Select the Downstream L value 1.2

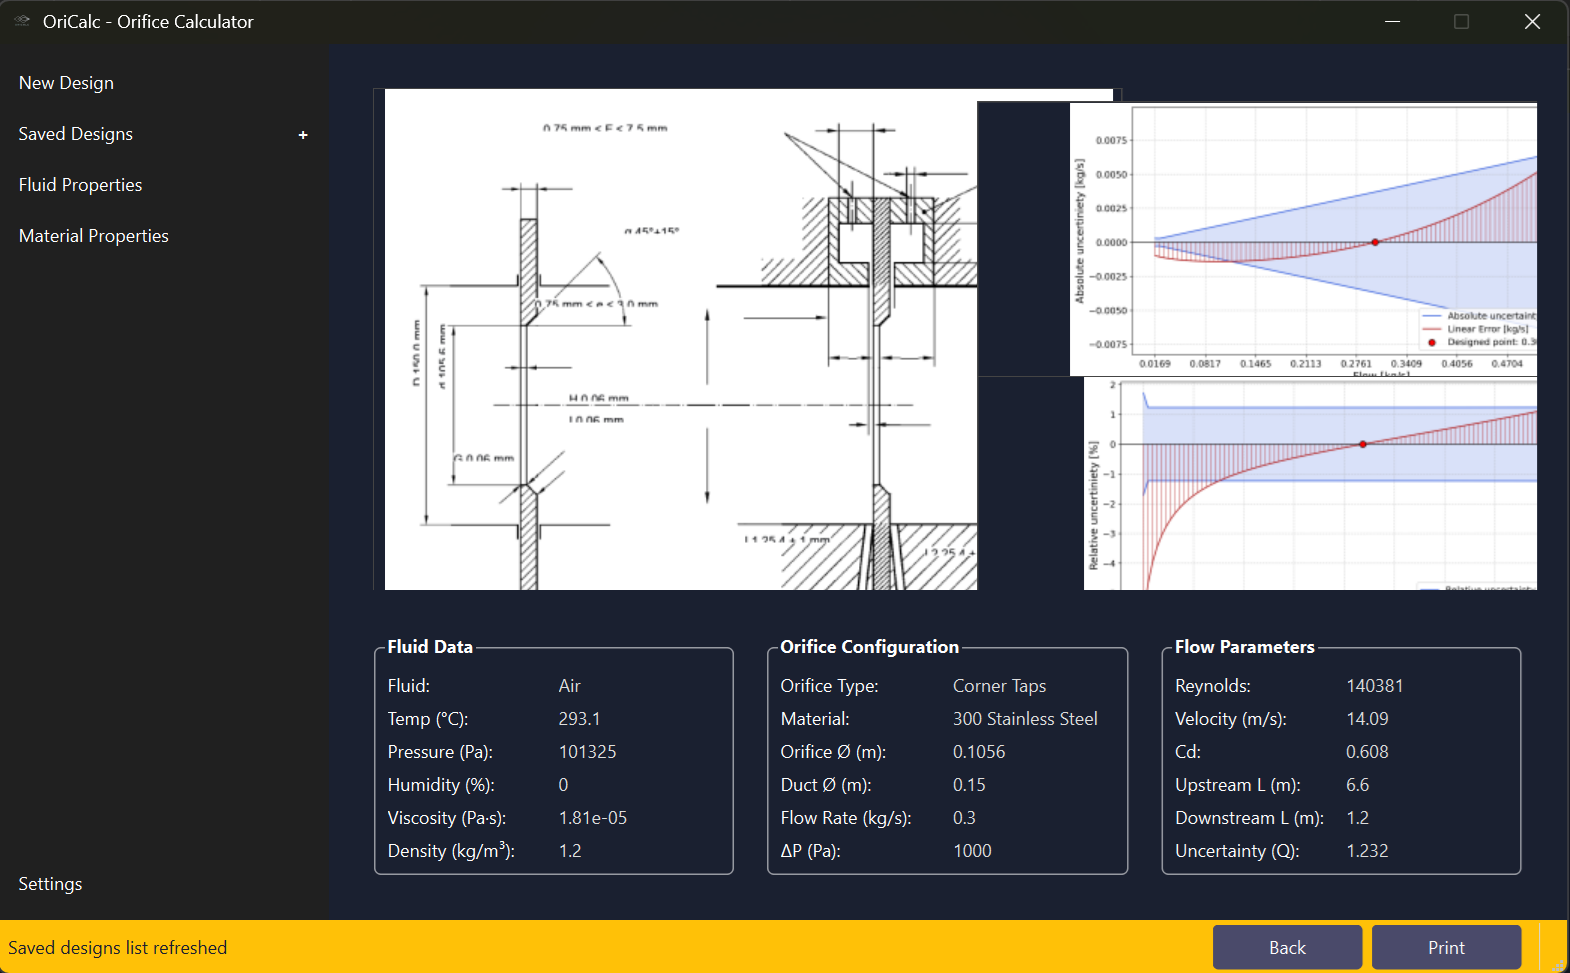(1357, 818)
